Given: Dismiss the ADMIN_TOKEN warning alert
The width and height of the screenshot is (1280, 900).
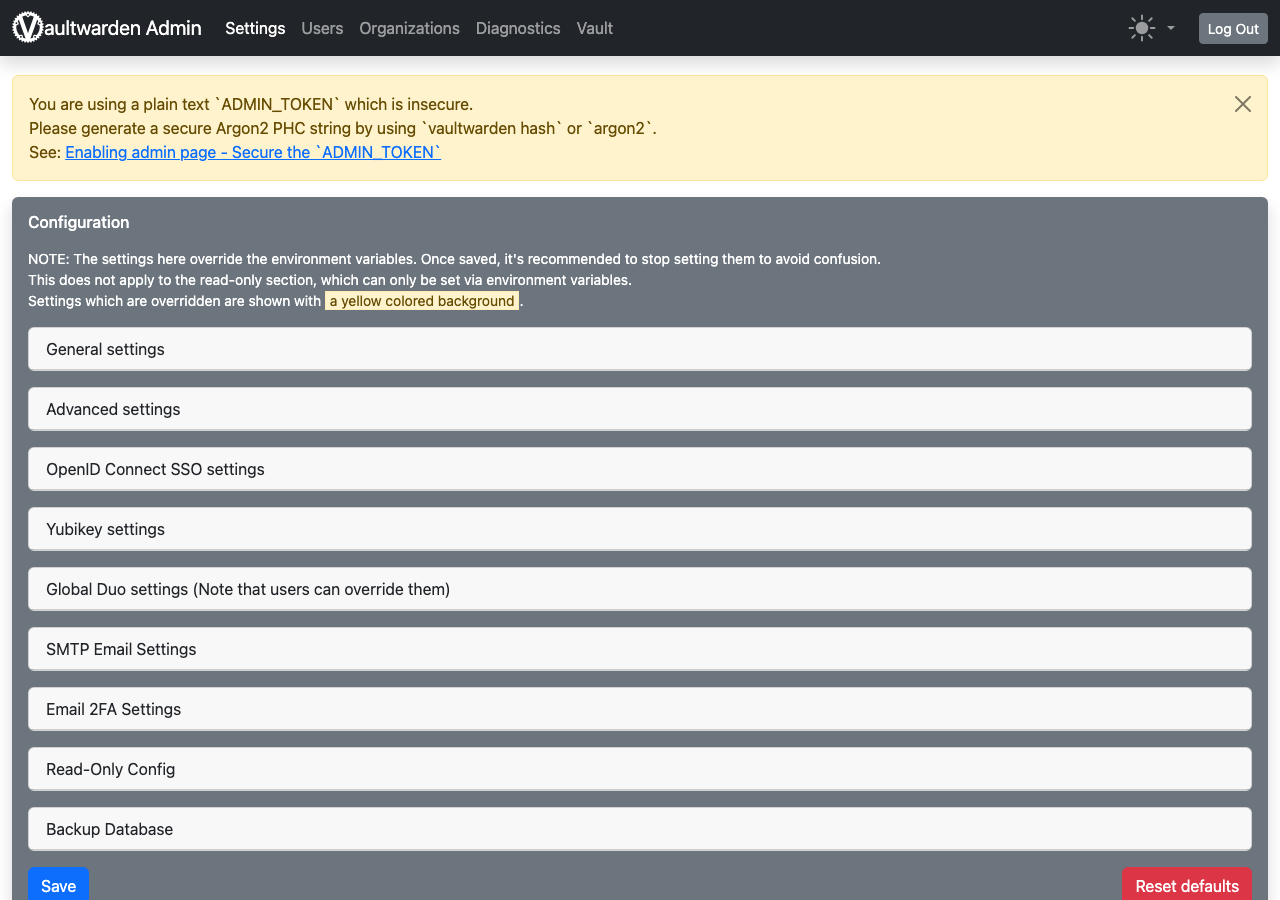Looking at the screenshot, I should [1243, 104].
